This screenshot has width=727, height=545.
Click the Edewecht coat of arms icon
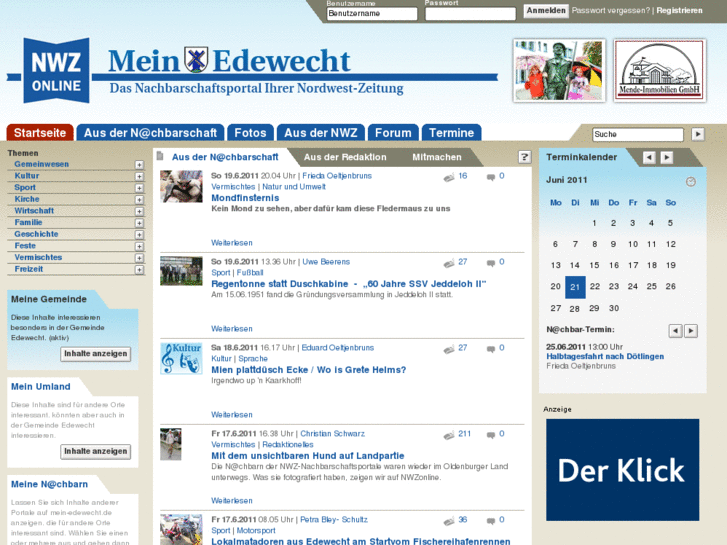pos(196,59)
